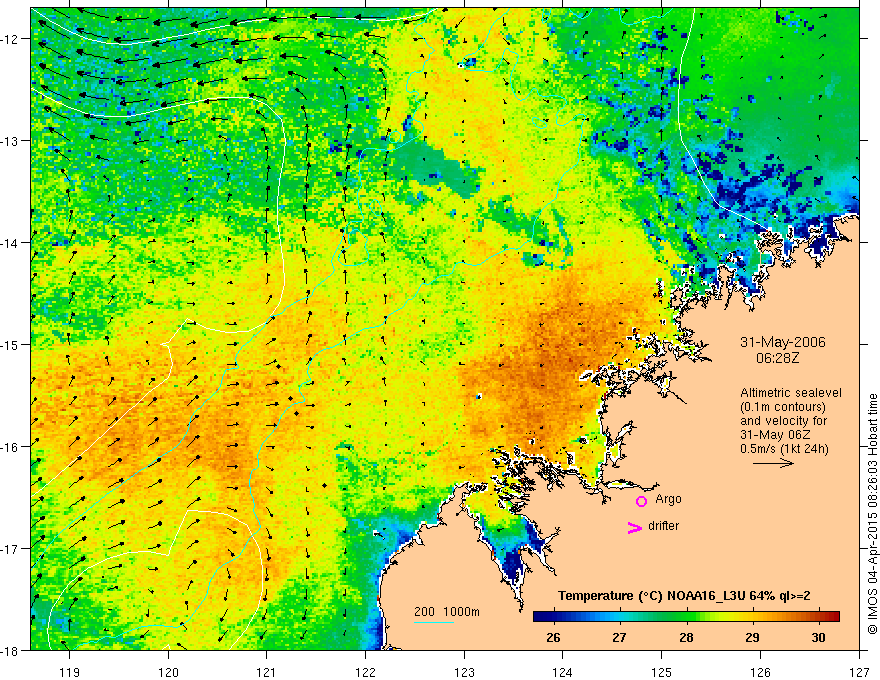The height and width of the screenshot is (680, 880).
Task: Click the magenta Argo circle marker in legend
Action: click(x=641, y=501)
